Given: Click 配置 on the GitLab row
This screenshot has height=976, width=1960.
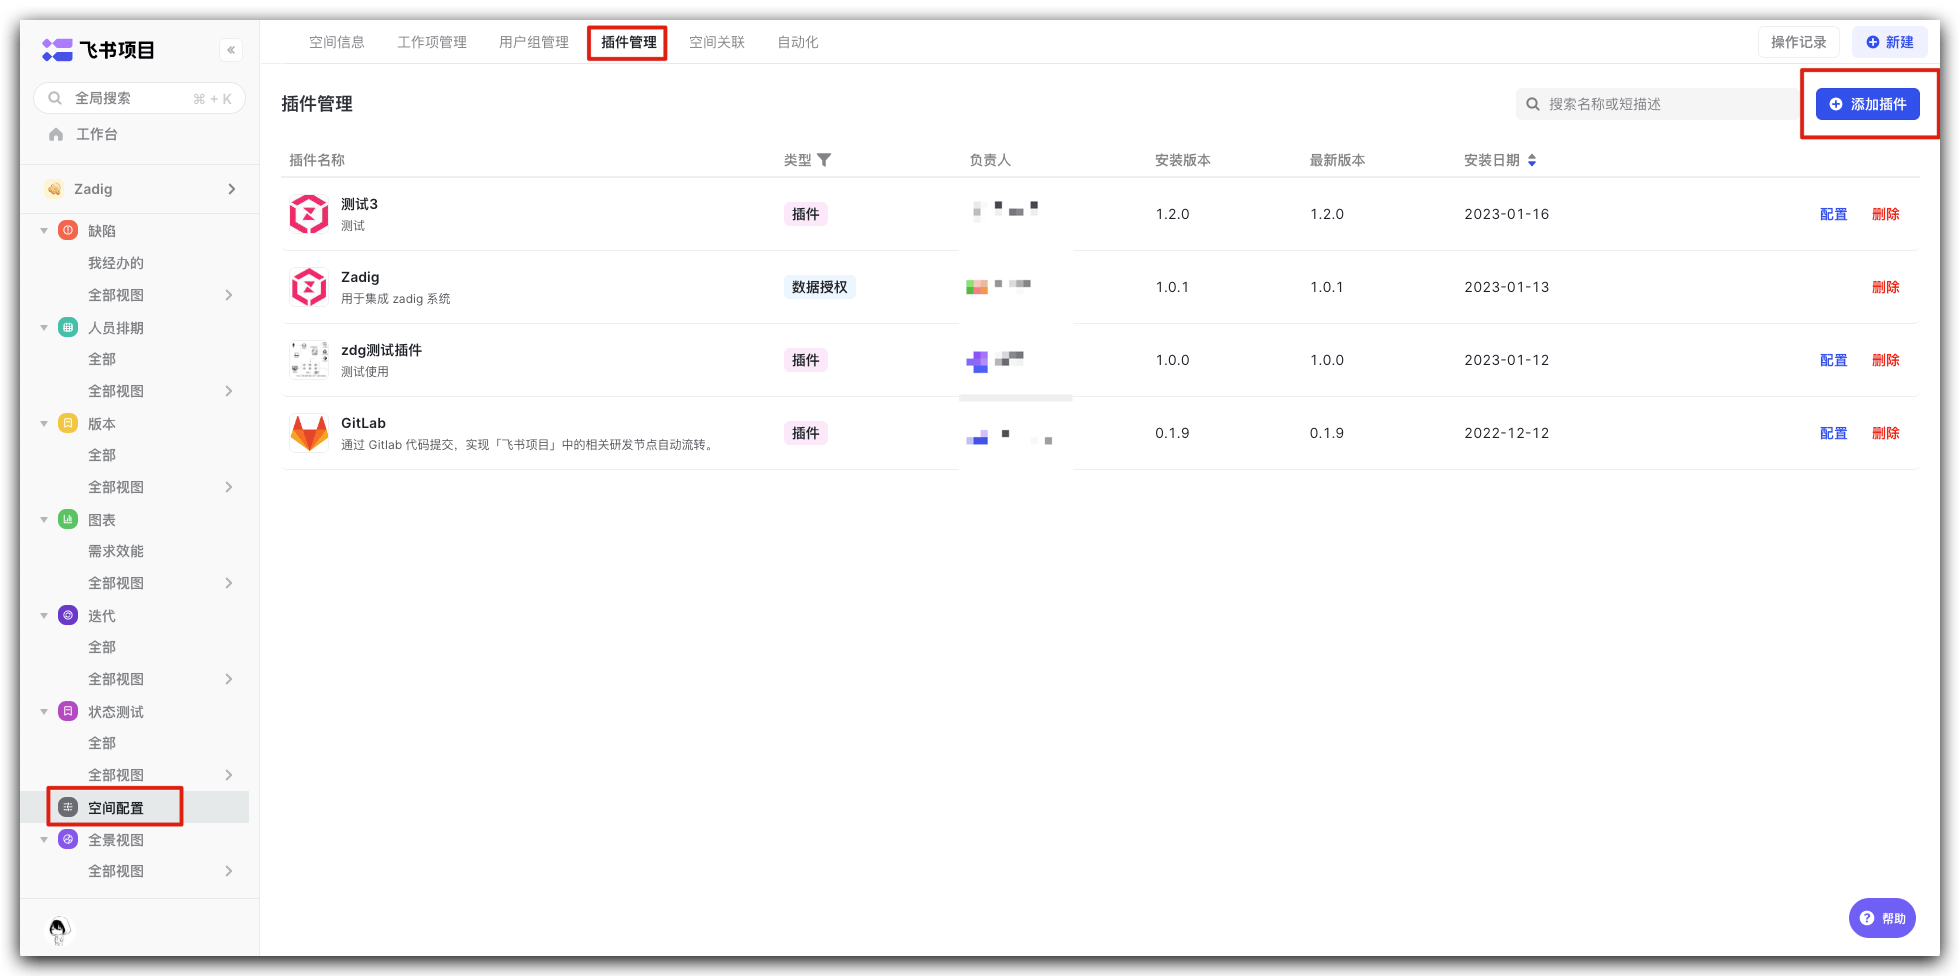Looking at the screenshot, I should click(x=1833, y=433).
